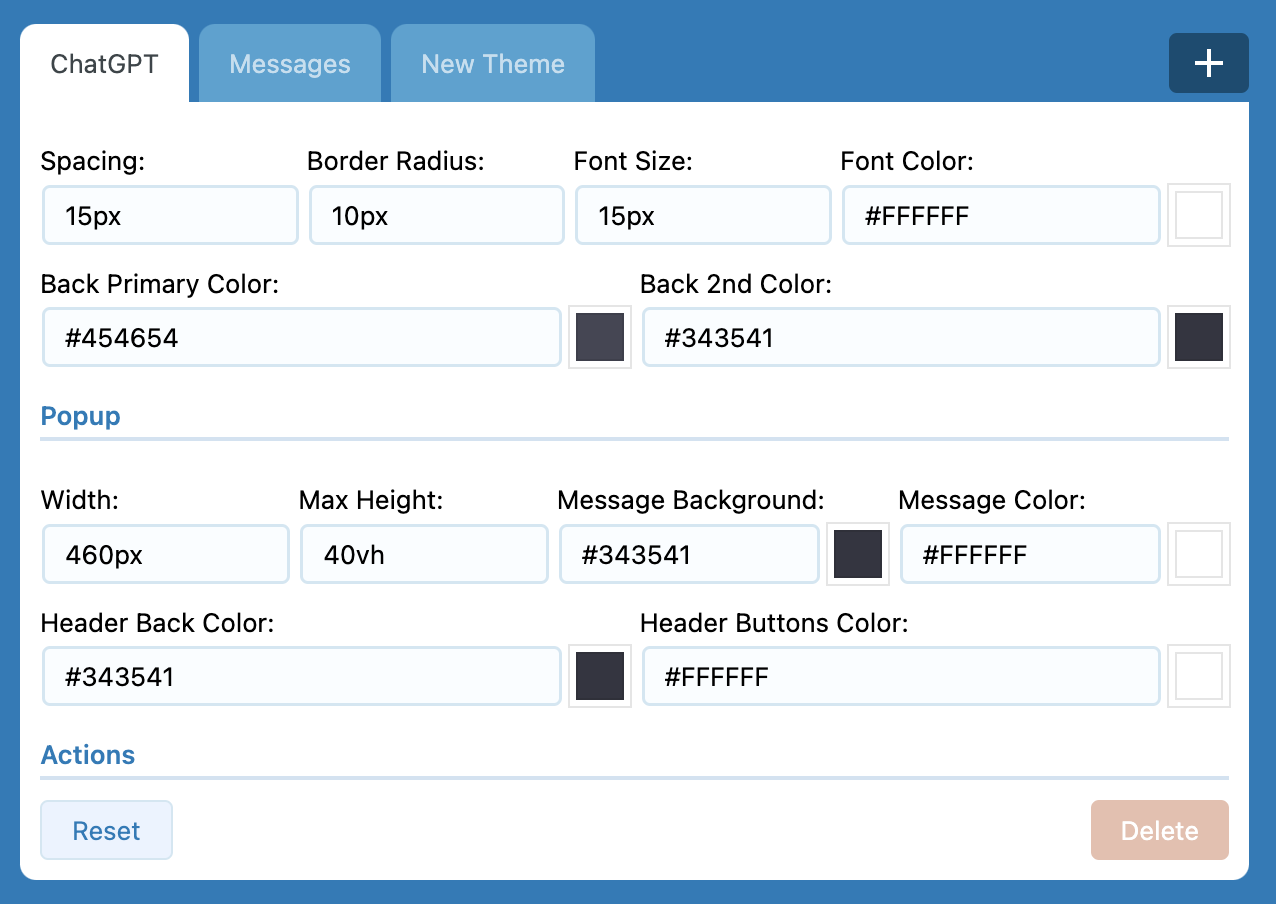
Task: Click the Font Size input field
Action: pos(703,215)
